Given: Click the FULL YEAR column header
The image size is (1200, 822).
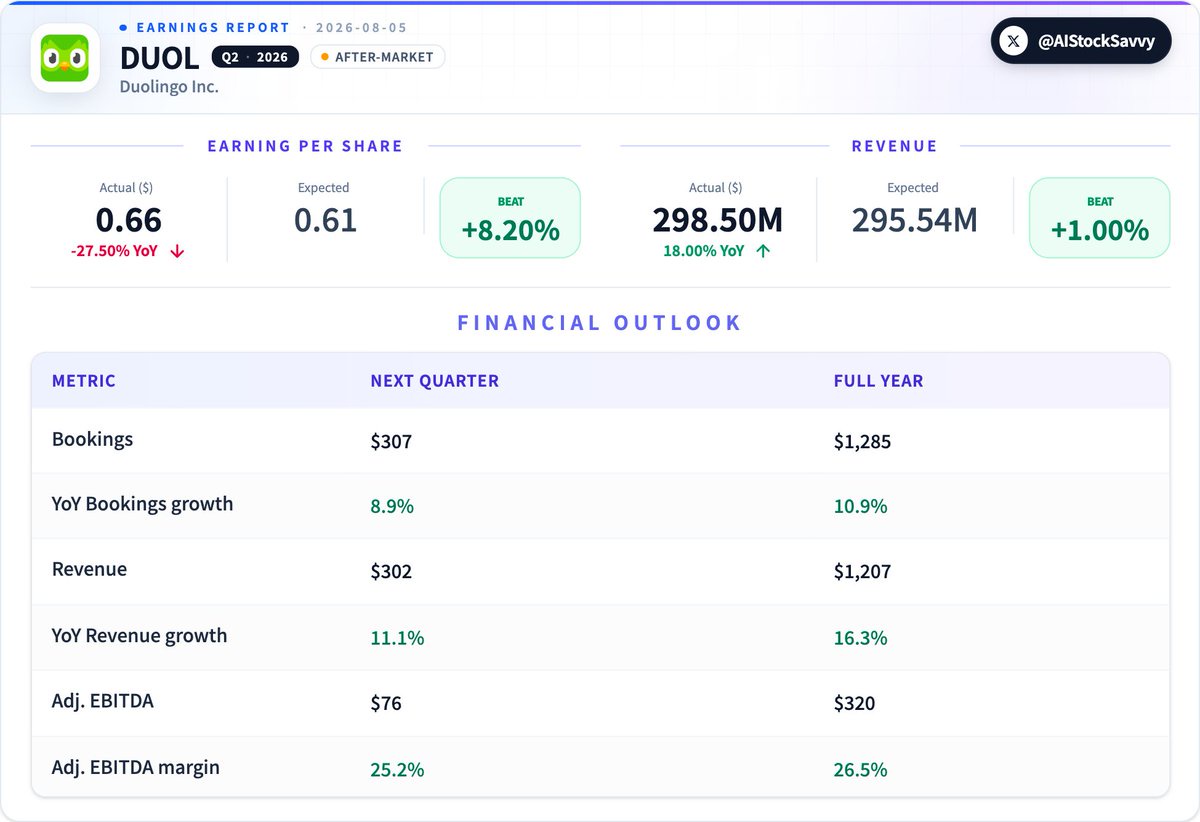Looking at the screenshot, I should (878, 381).
